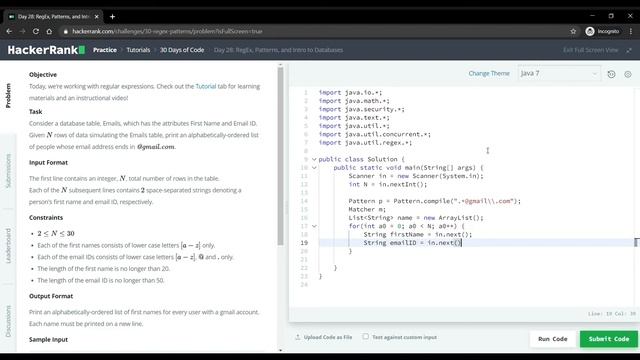640x360 pixels.
Task: Open Chrome three-dot menu
Action: click(631, 31)
